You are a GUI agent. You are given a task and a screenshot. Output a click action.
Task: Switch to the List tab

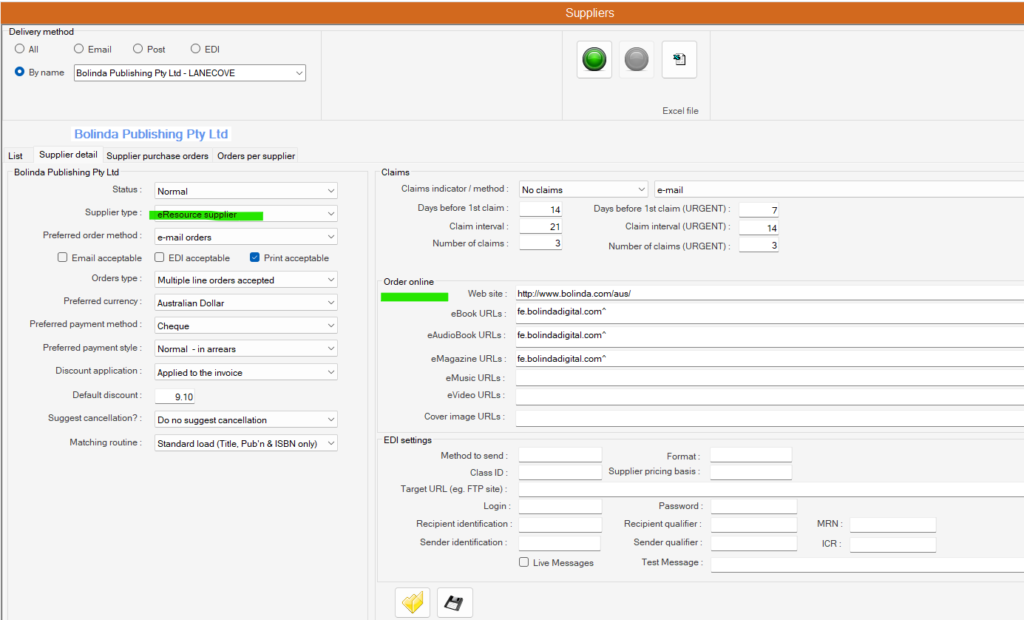[x=15, y=155]
